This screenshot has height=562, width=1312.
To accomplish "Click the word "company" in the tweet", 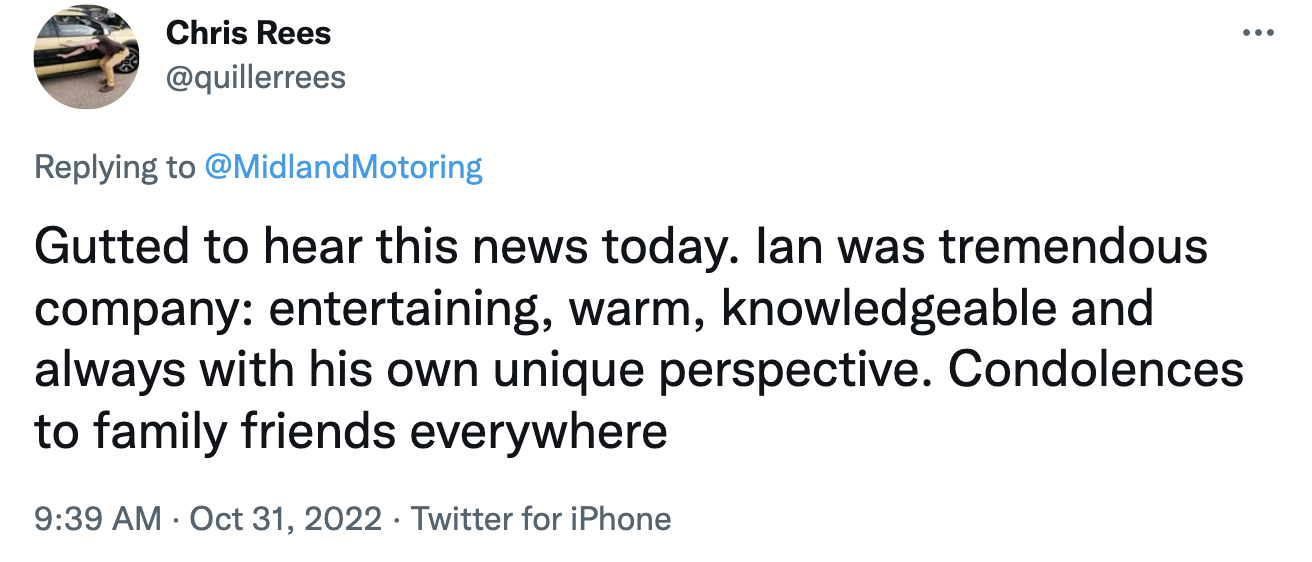I will (138, 309).
